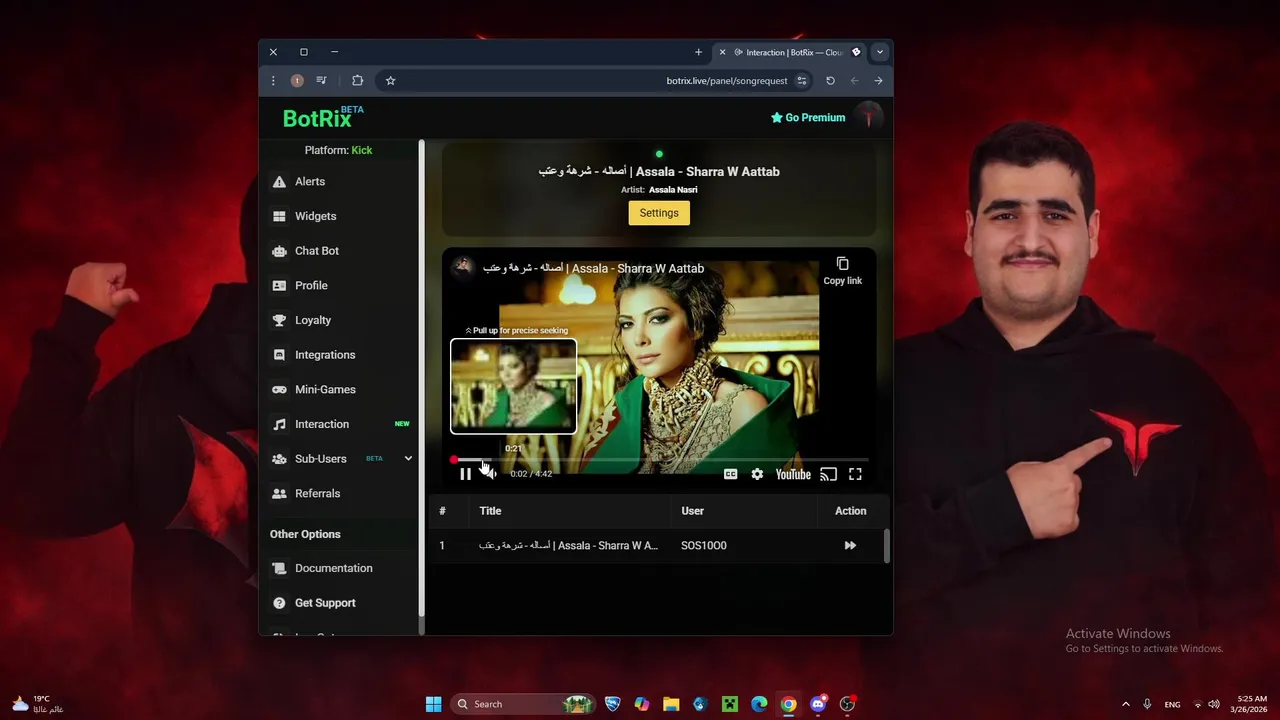Copy the video link
Screen dimensions: 1280x720
pos(842,270)
